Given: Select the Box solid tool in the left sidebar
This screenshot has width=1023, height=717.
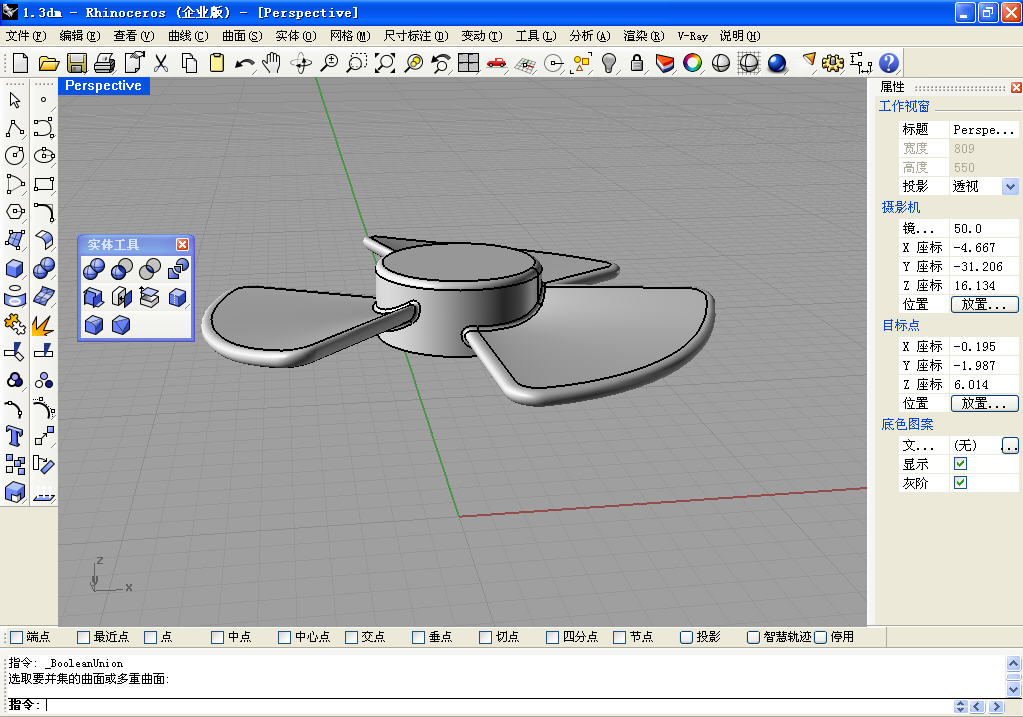Looking at the screenshot, I should tap(15, 268).
